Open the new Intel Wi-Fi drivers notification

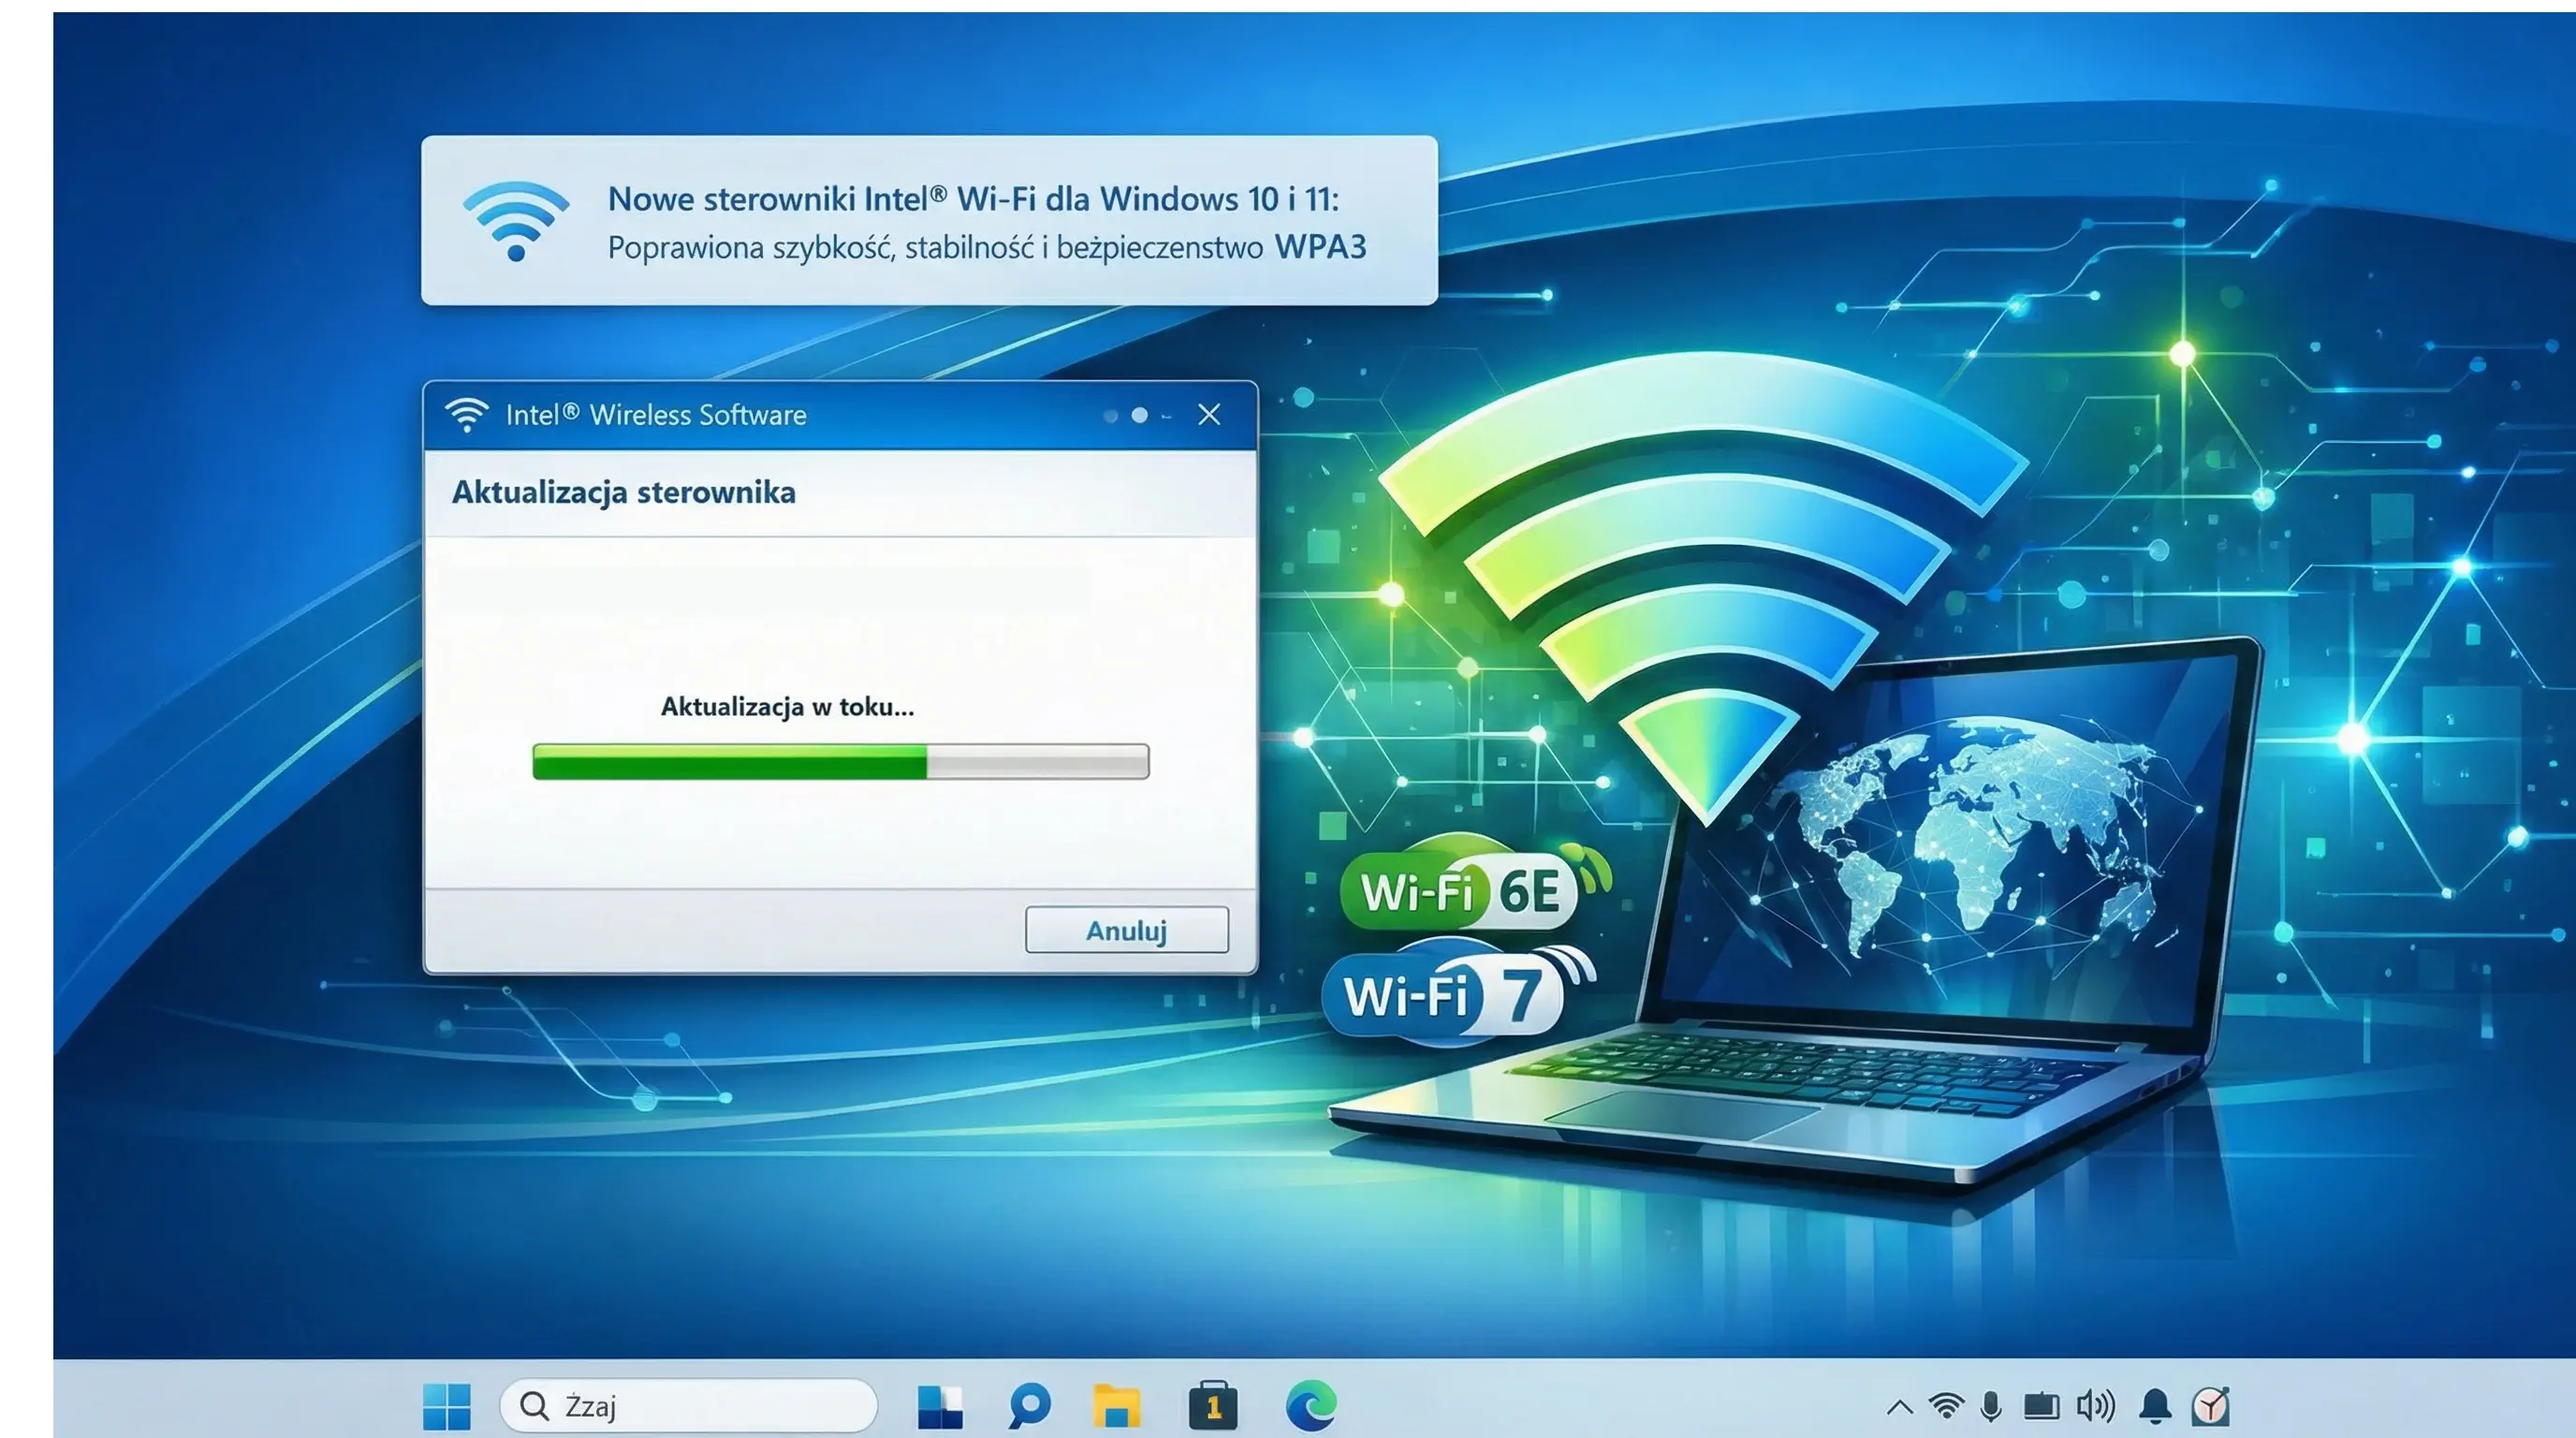985,221
